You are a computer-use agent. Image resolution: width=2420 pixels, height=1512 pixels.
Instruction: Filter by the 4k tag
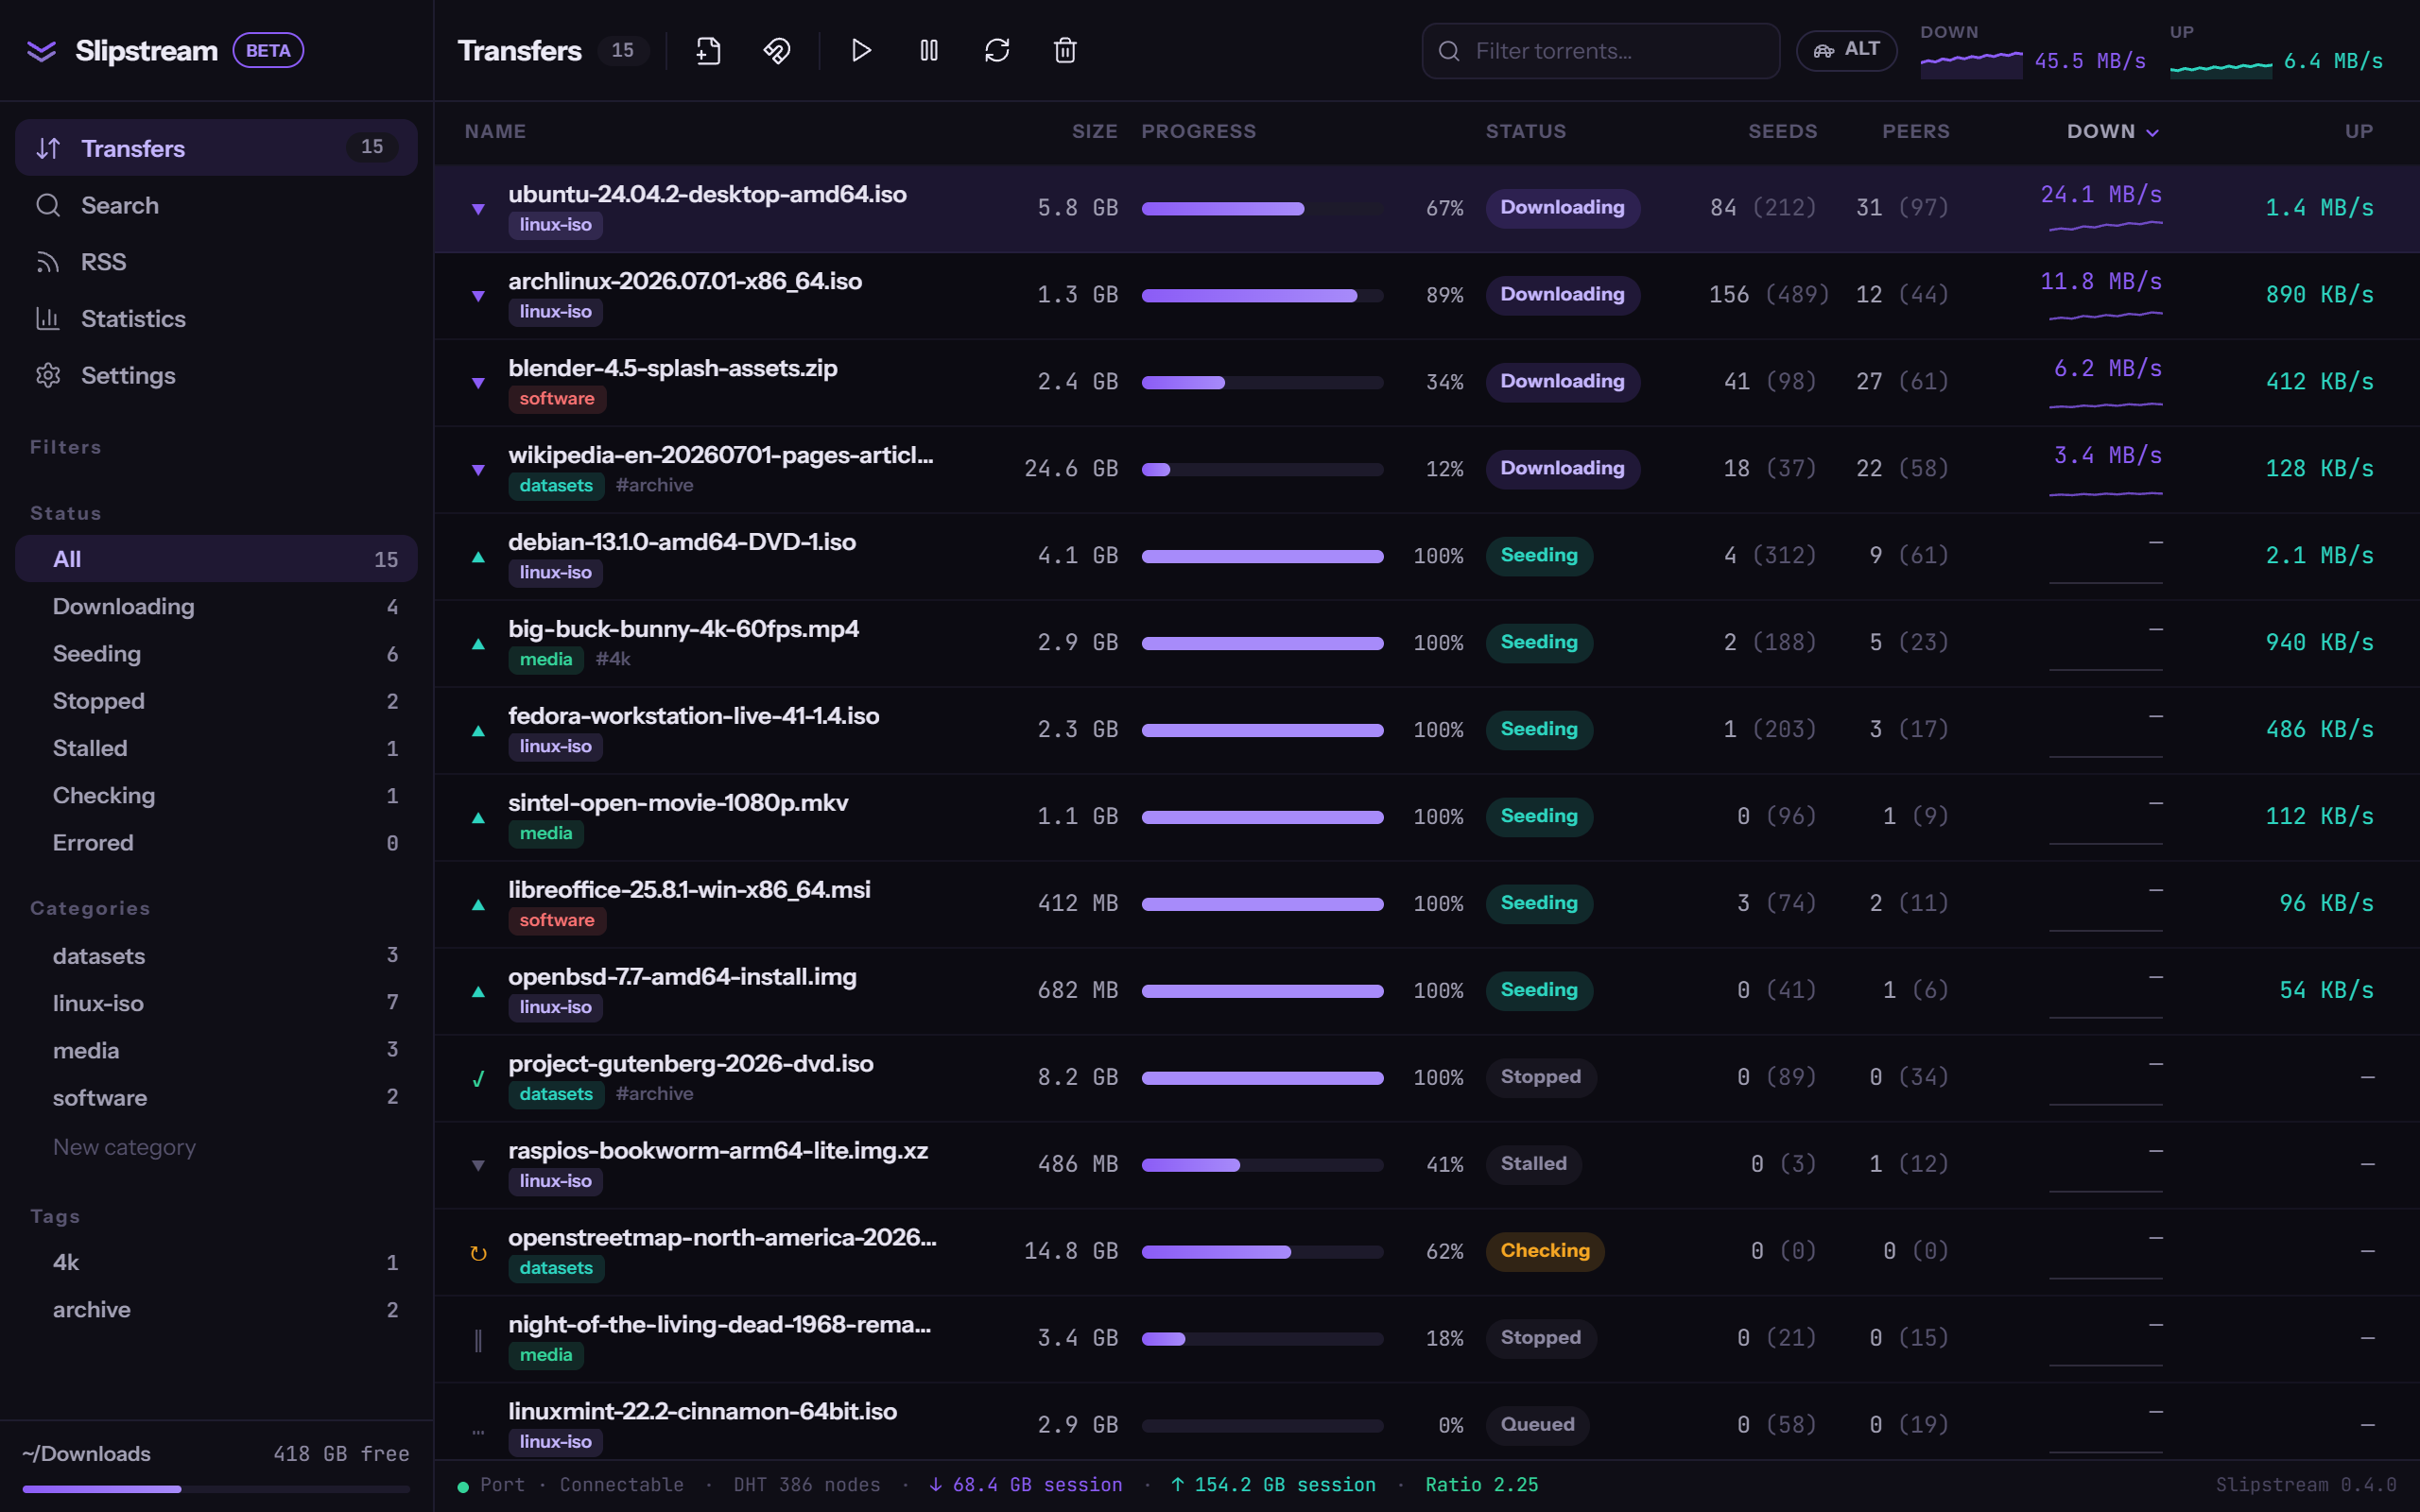pyautogui.click(x=216, y=1262)
